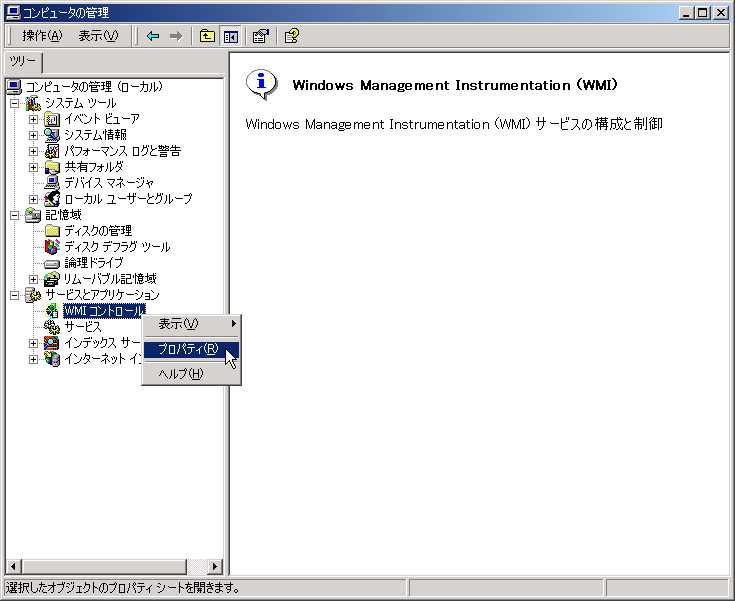This screenshot has width=735, height=601.
Task: Expand the インデックス サービス node
Action: tap(33, 343)
